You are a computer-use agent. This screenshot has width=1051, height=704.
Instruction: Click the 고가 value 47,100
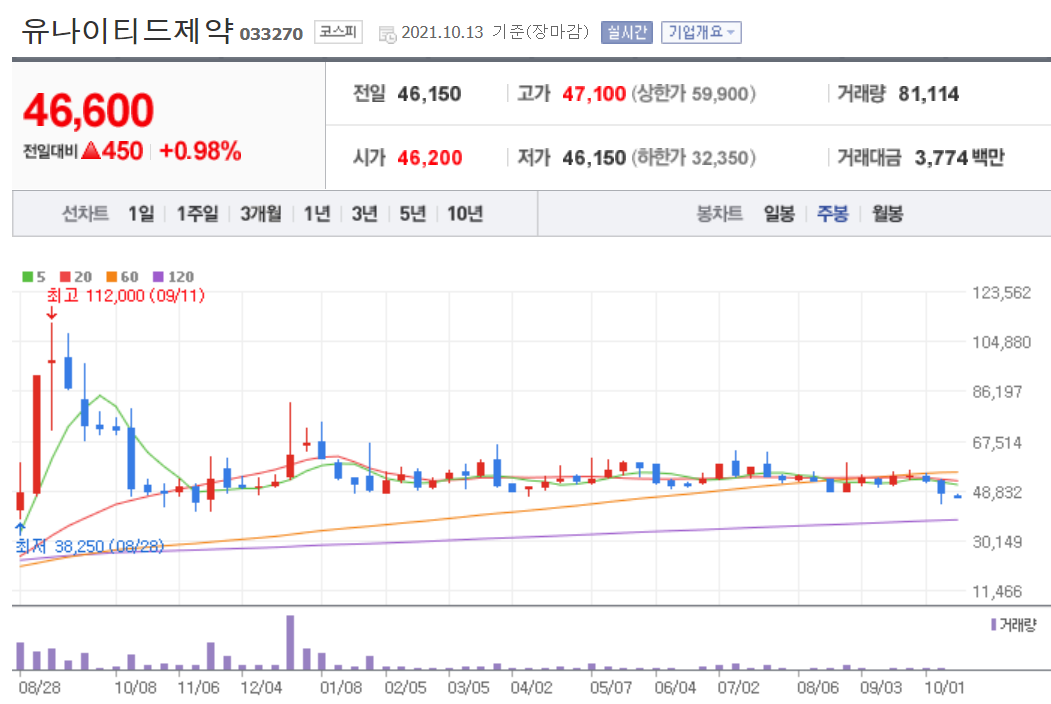click(x=594, y=94)
